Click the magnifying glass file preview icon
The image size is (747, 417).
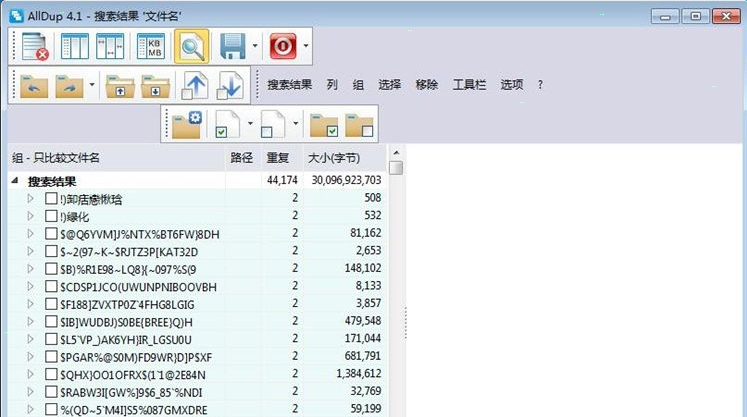point(192,47)
